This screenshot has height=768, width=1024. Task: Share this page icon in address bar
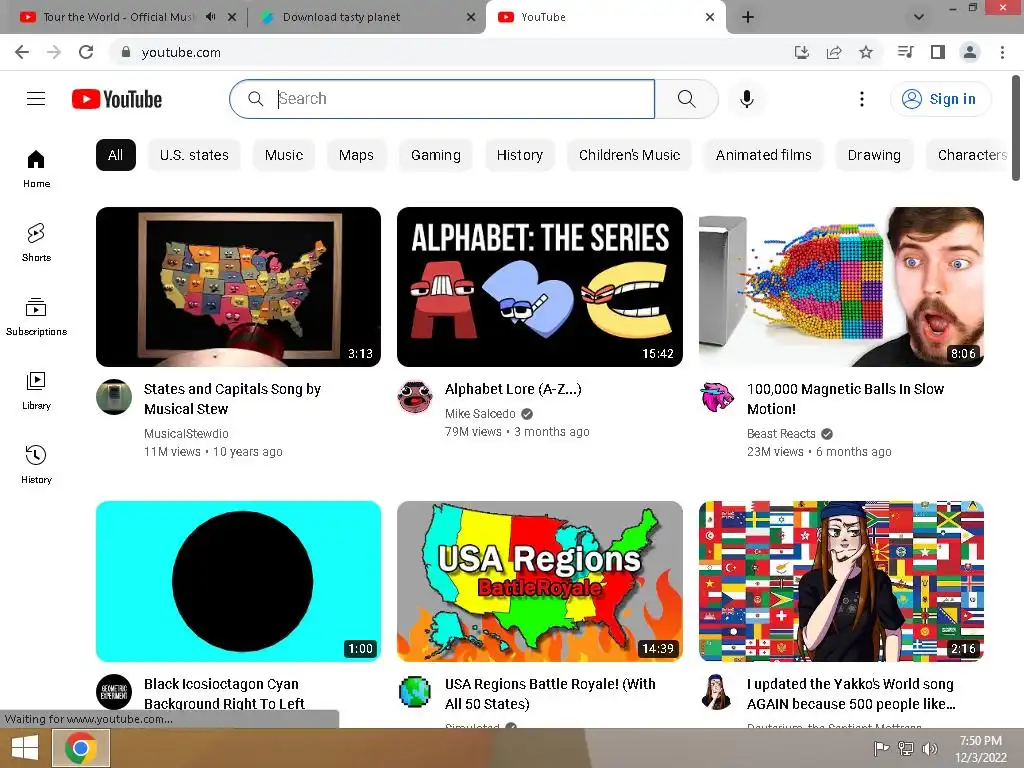click(x=834, y=52)
